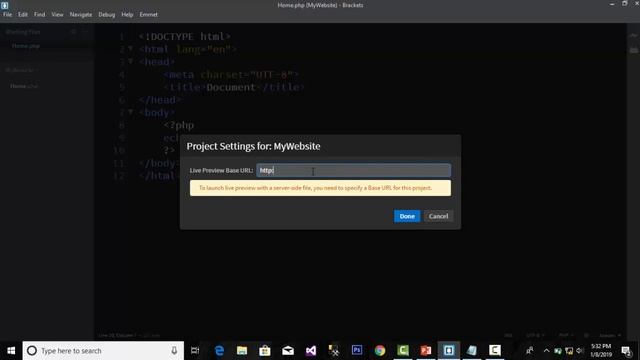
Task: Click the Brackets app icon in title bar
Action: coord(4,5)
